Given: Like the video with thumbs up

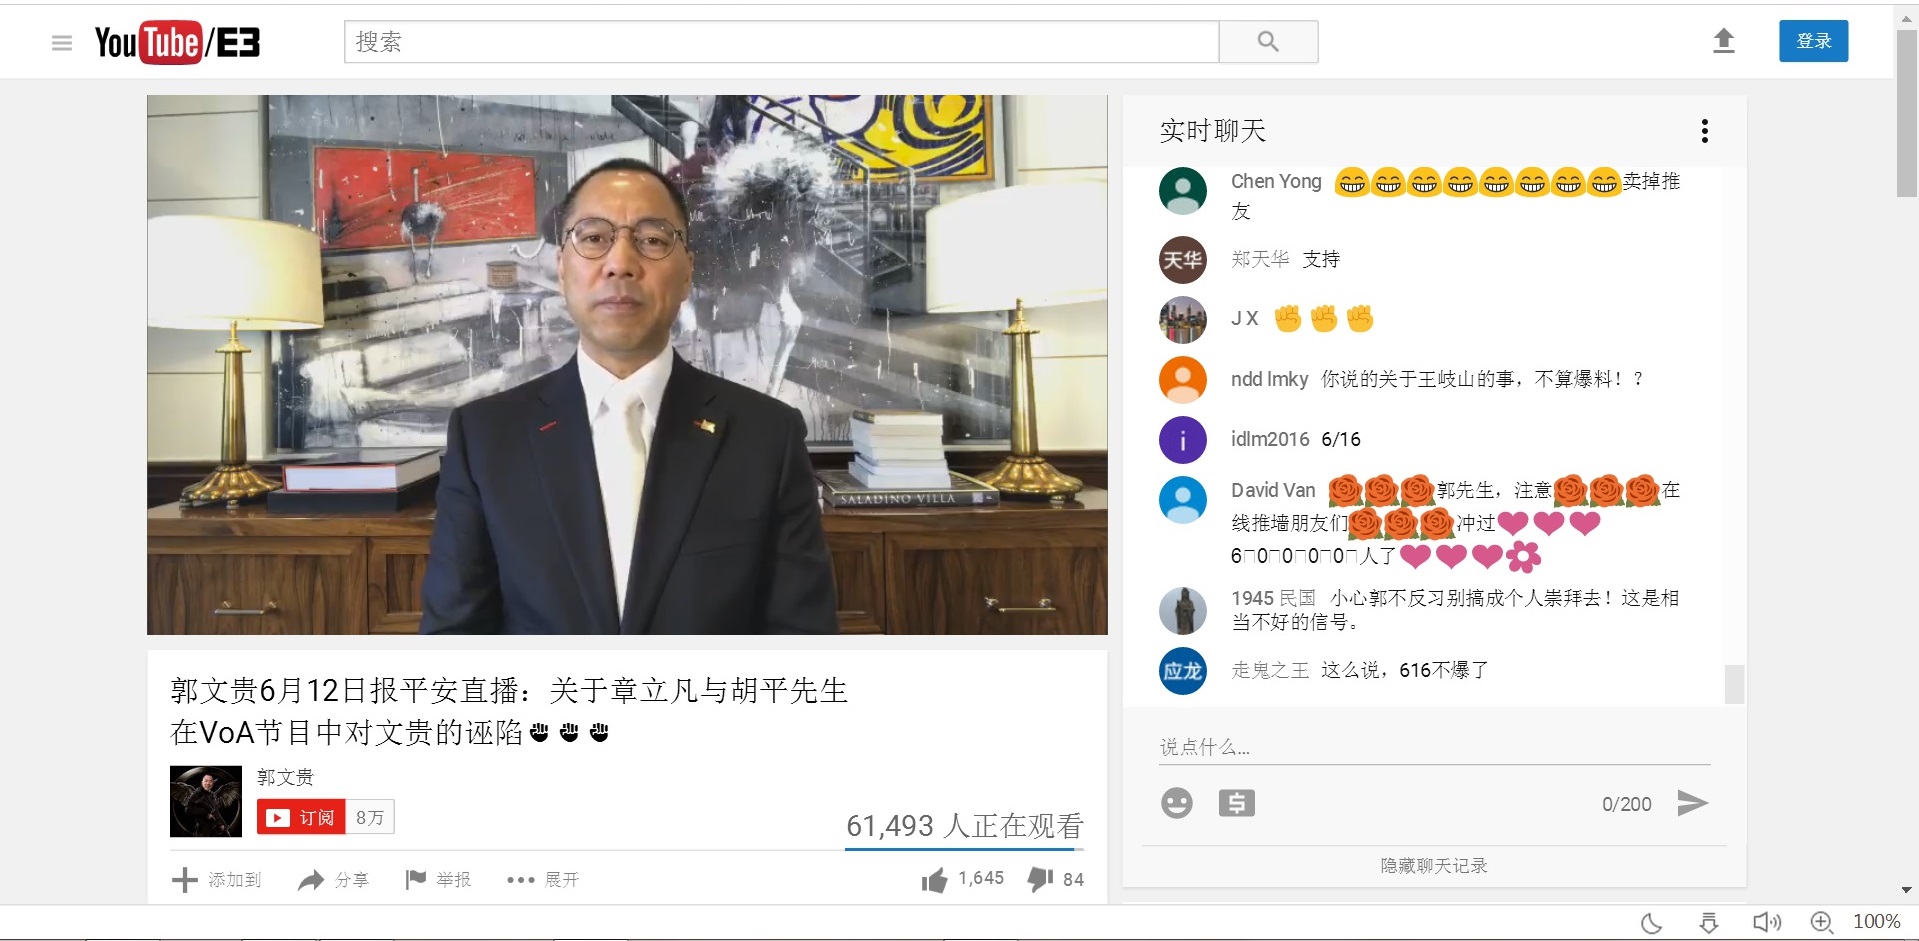Looking at the screenshot, I should tap(935, 880).
